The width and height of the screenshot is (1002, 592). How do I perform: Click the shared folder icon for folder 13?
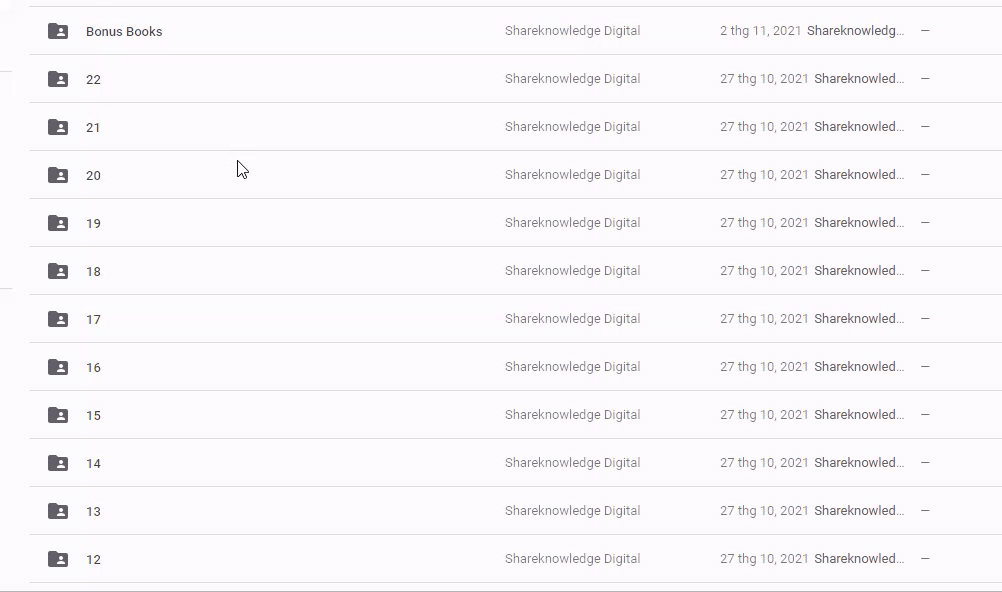(58, 511)
